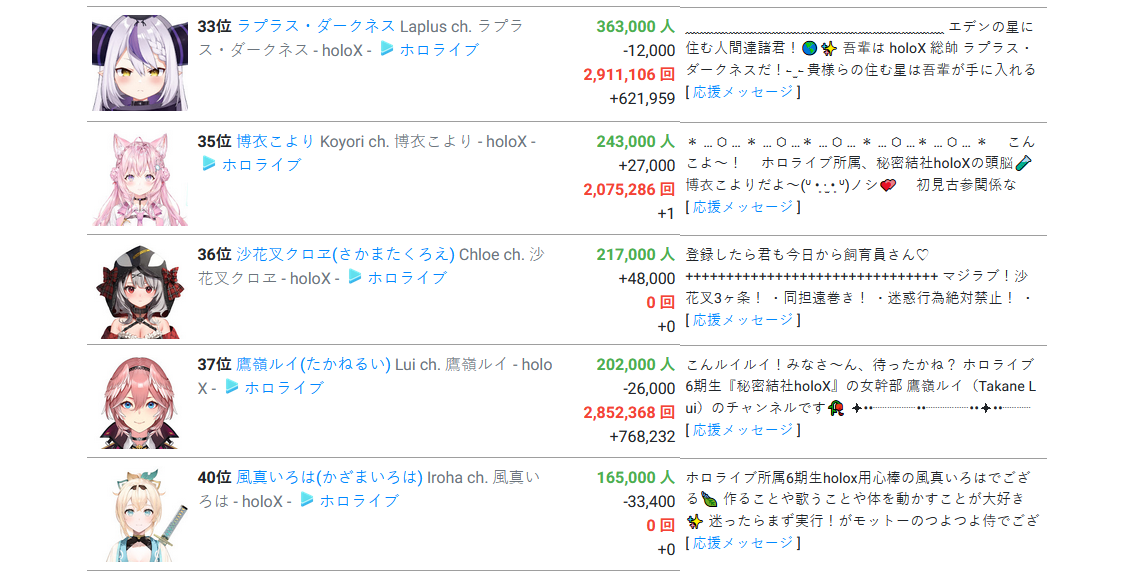The width and height of the screenshot is (1135, 571).
Task: Open 風真いろは channel link
Action: click(329, 477)
